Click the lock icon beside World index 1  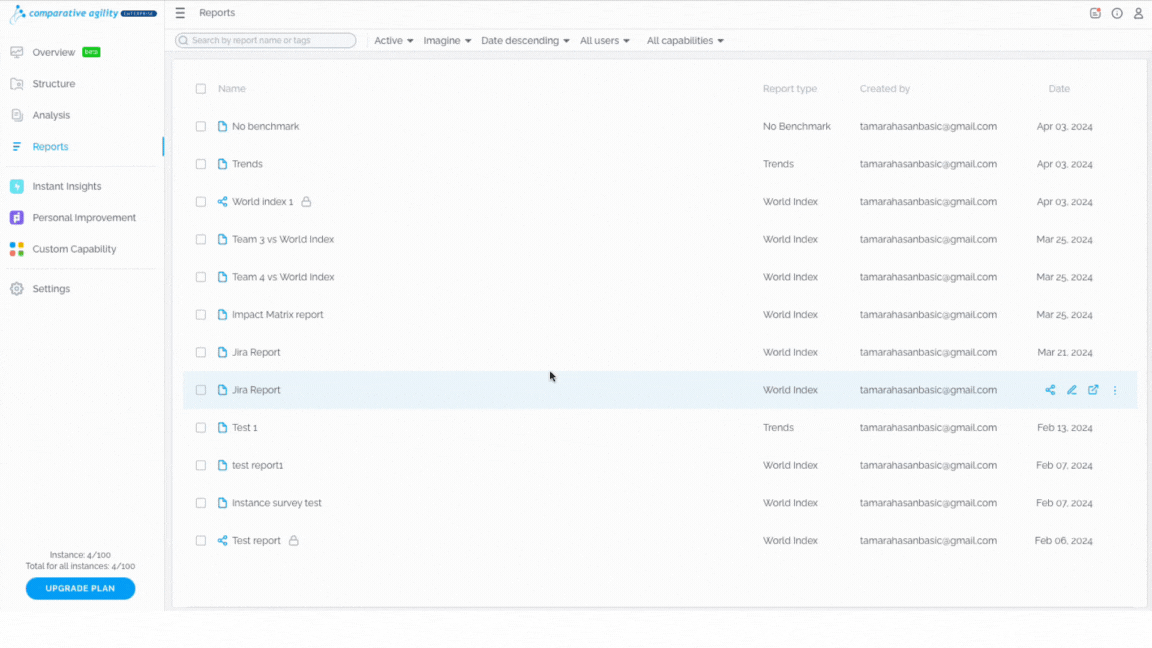[x=306, y=201]
